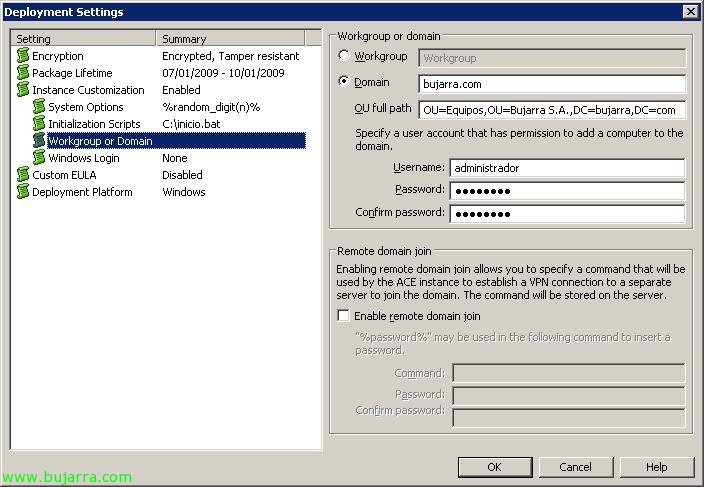Select Workgroup or Domain tree item
Image resolution: width=704 pixels, height=487 pixels.
(100, 141)
